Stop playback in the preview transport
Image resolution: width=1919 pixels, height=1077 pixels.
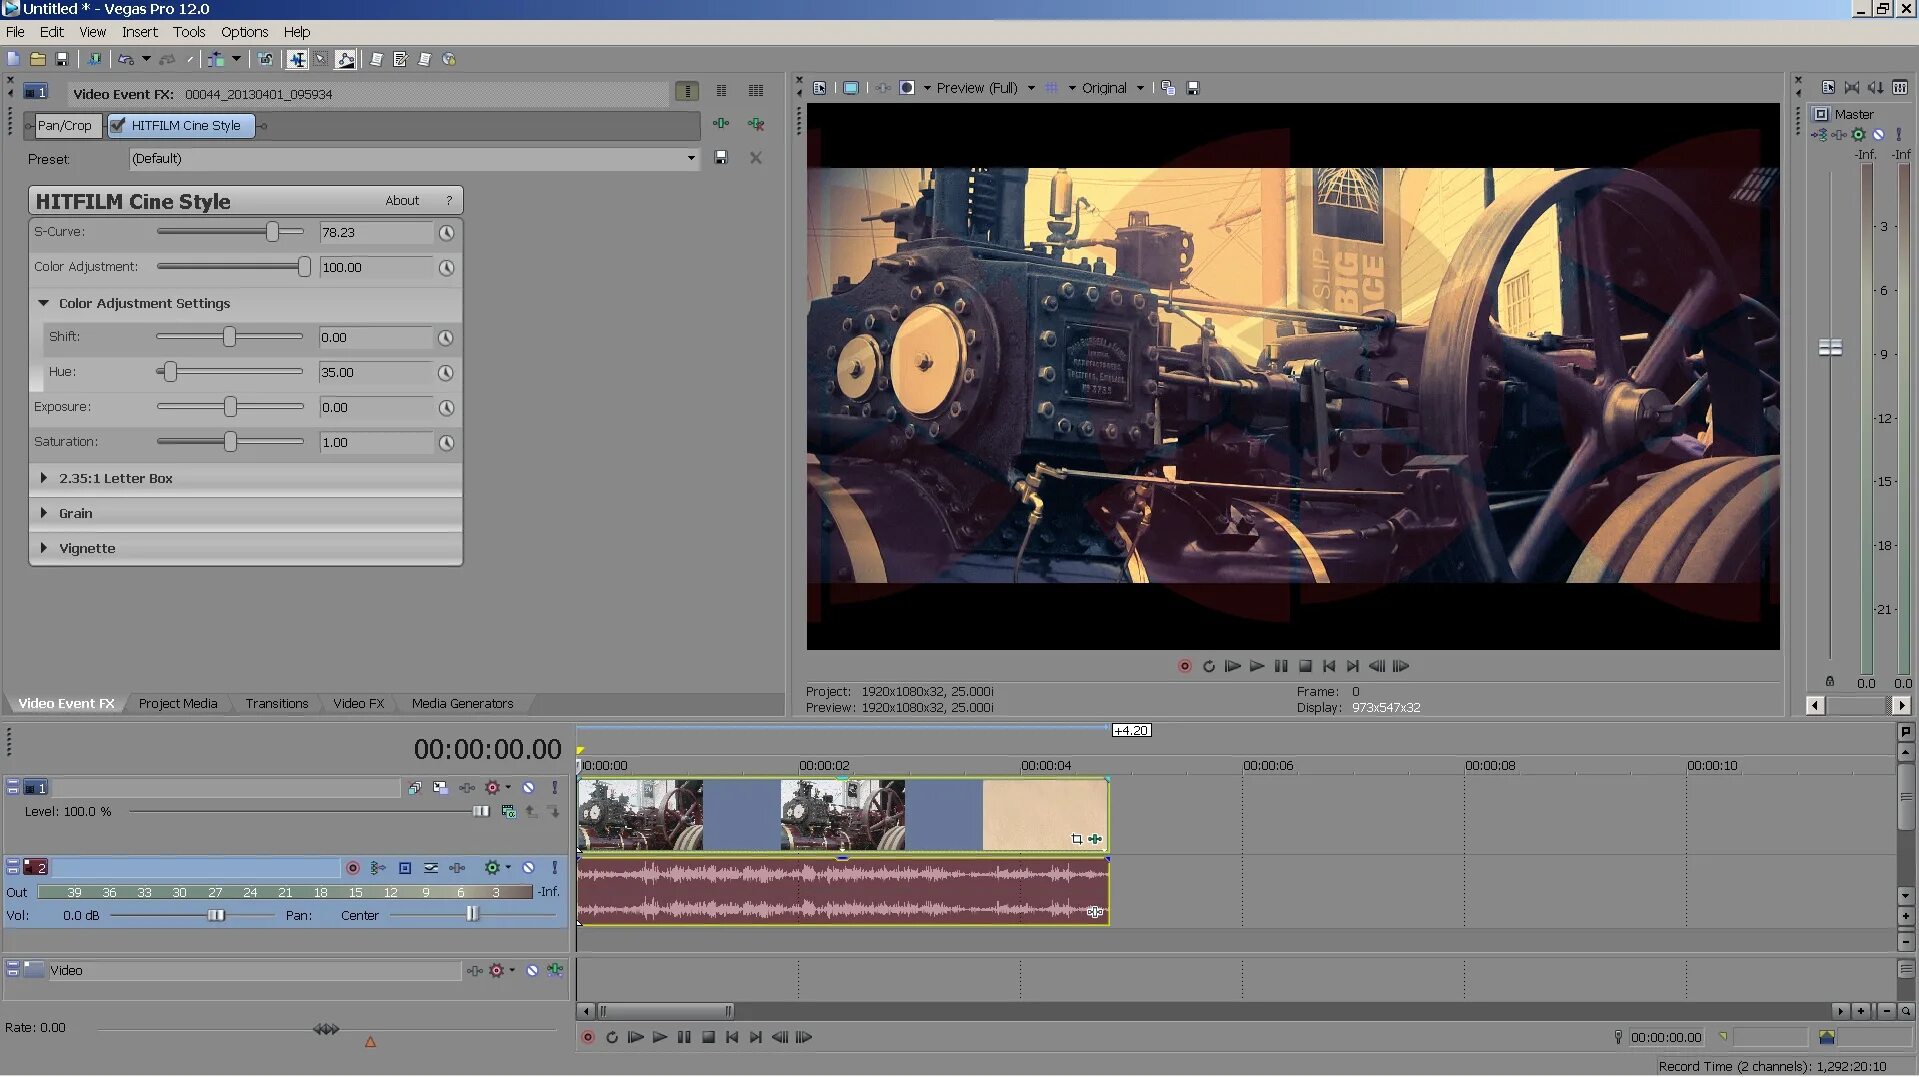pyautogui.click(x=1305, y=666)
